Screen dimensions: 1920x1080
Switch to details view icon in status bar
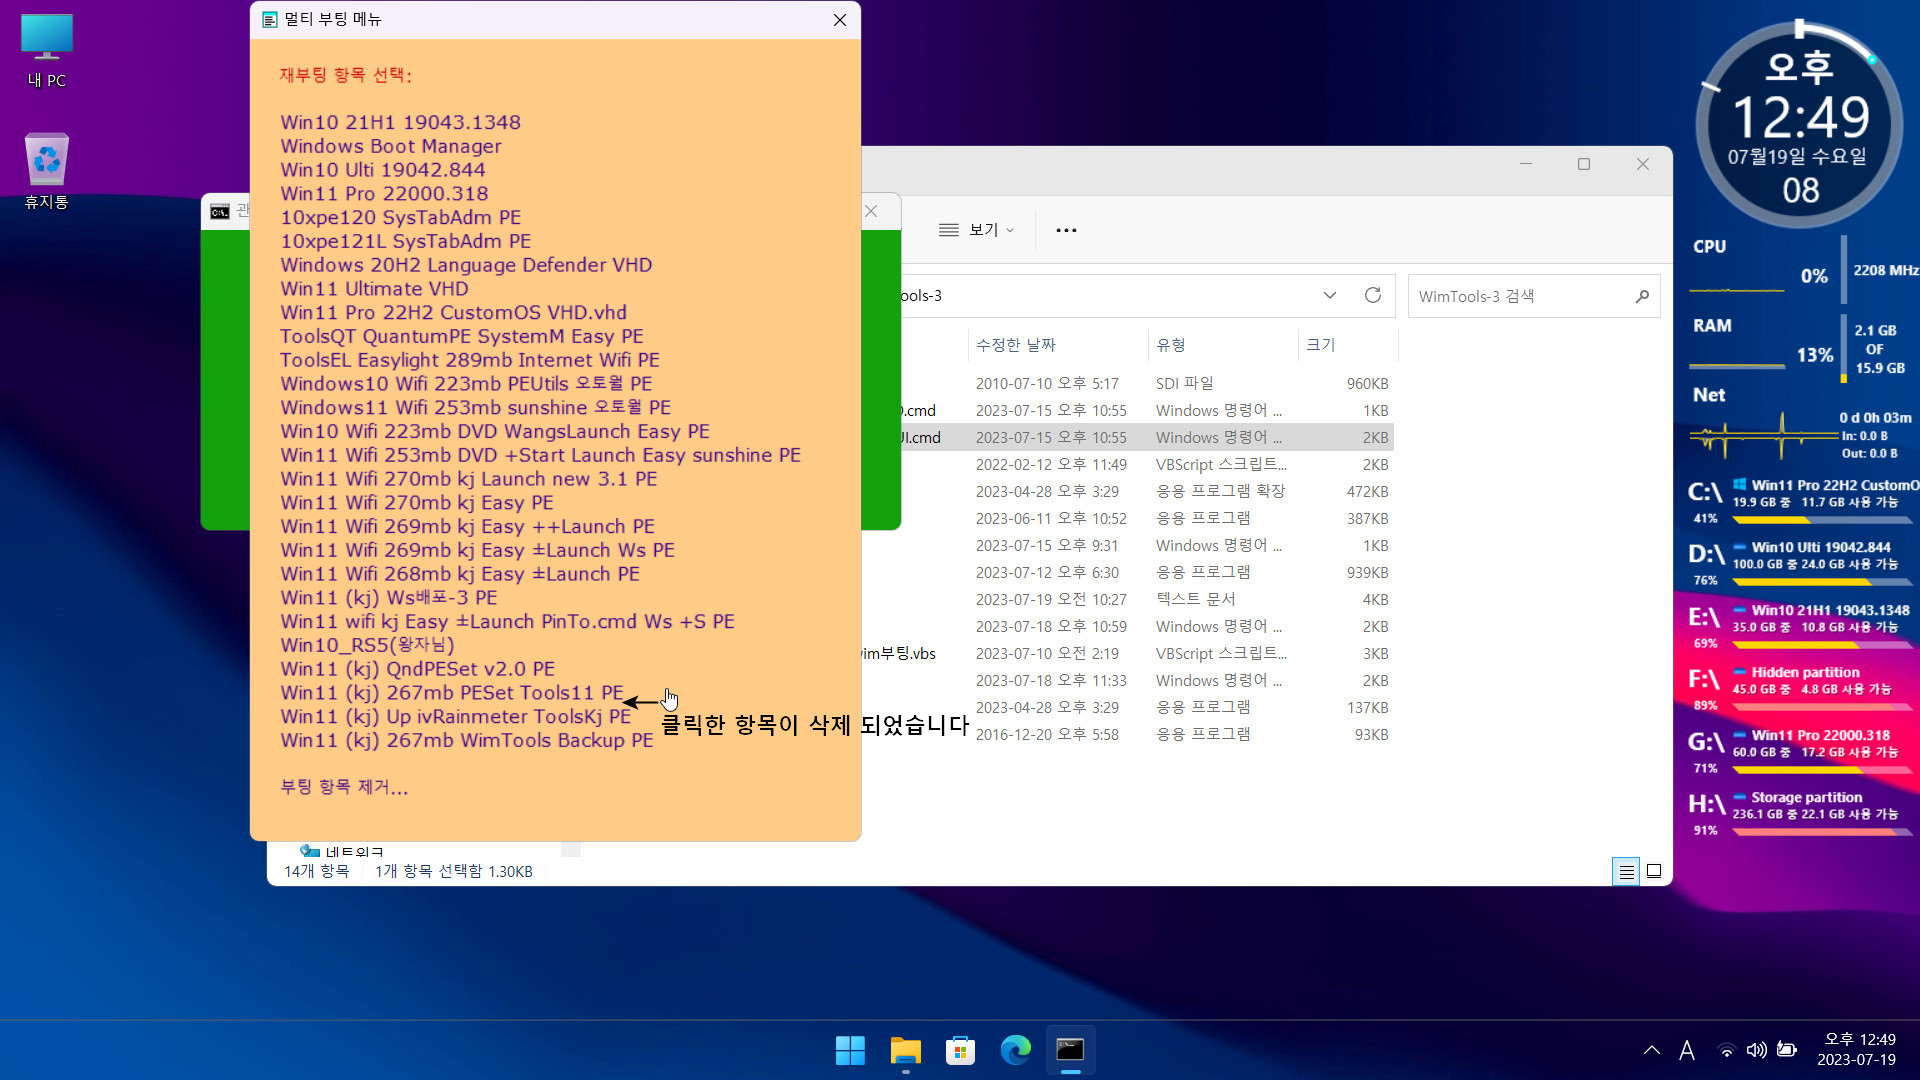(1626, 872)
